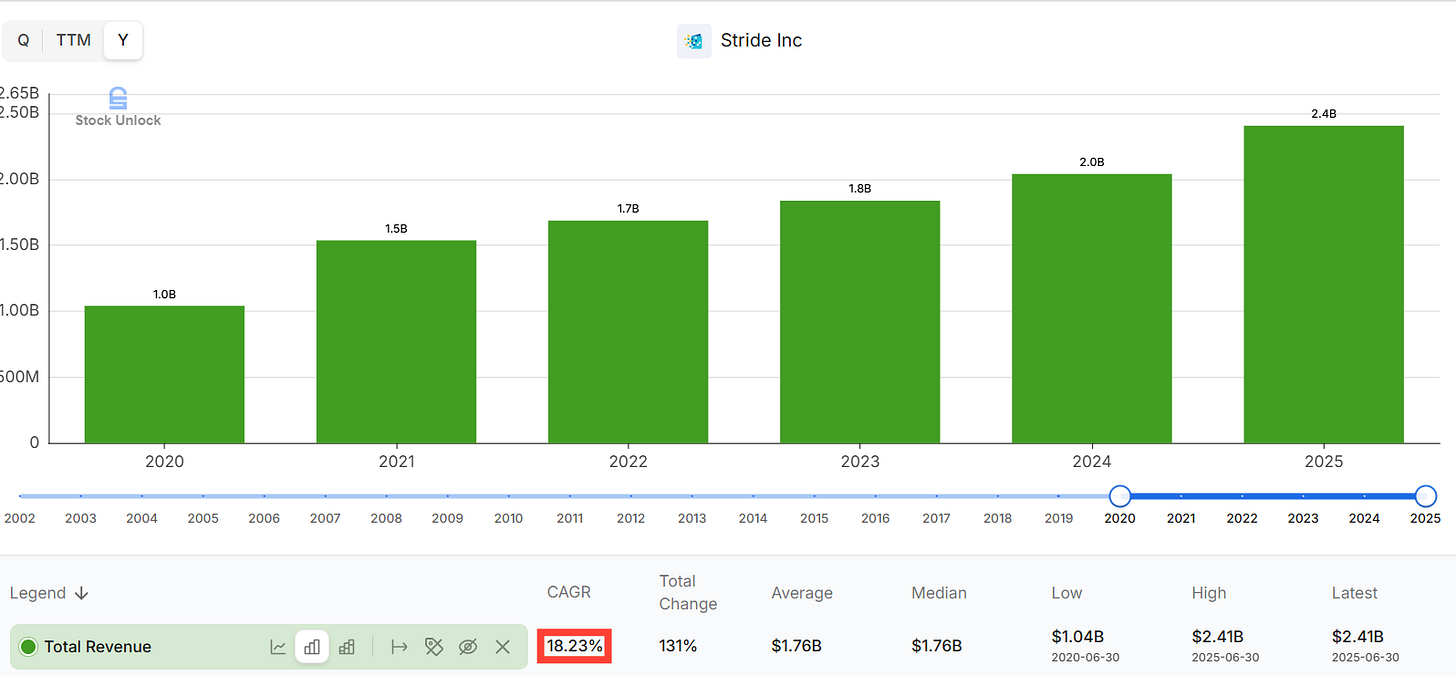
Task: Select the TTM period tab
Action: coord(73,40)
